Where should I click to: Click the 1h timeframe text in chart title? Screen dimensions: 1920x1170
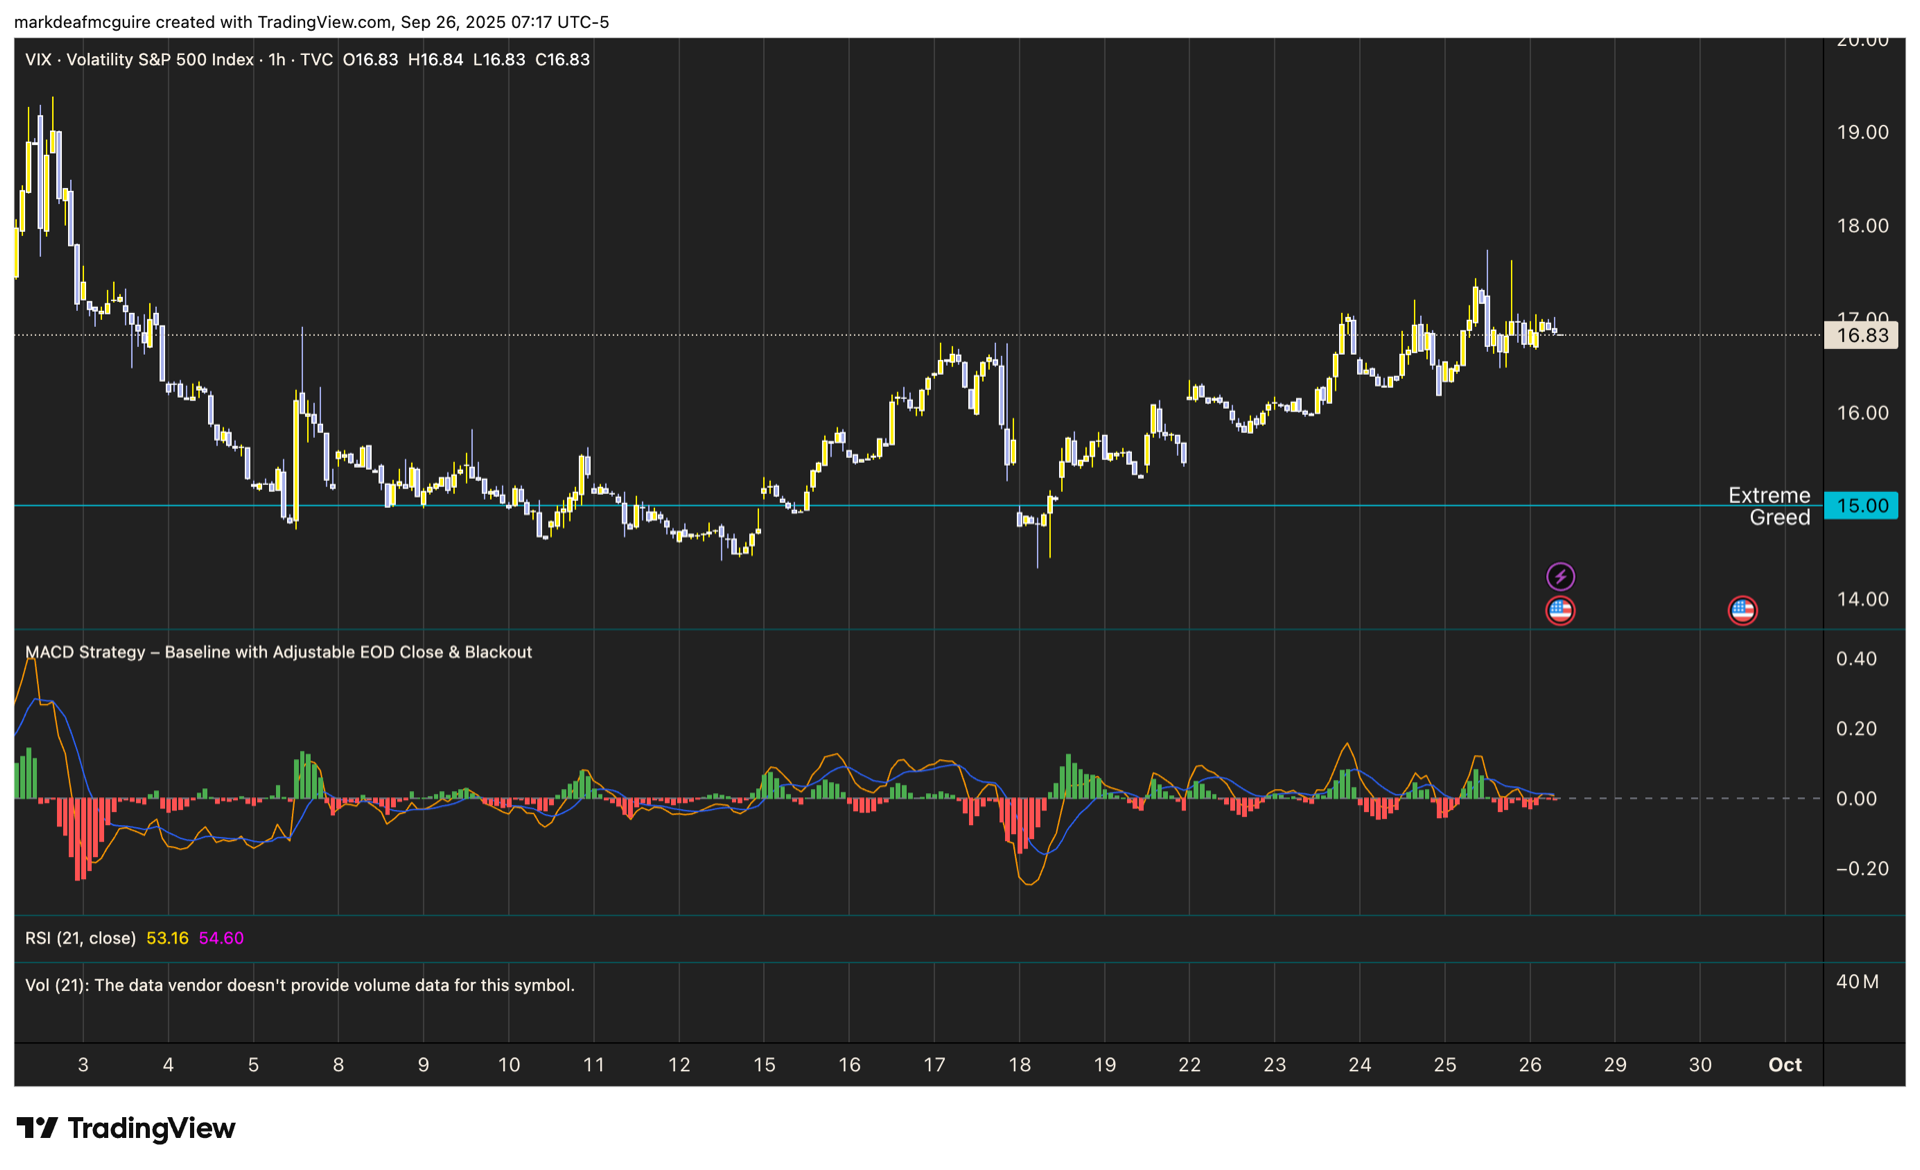point(277,60)
